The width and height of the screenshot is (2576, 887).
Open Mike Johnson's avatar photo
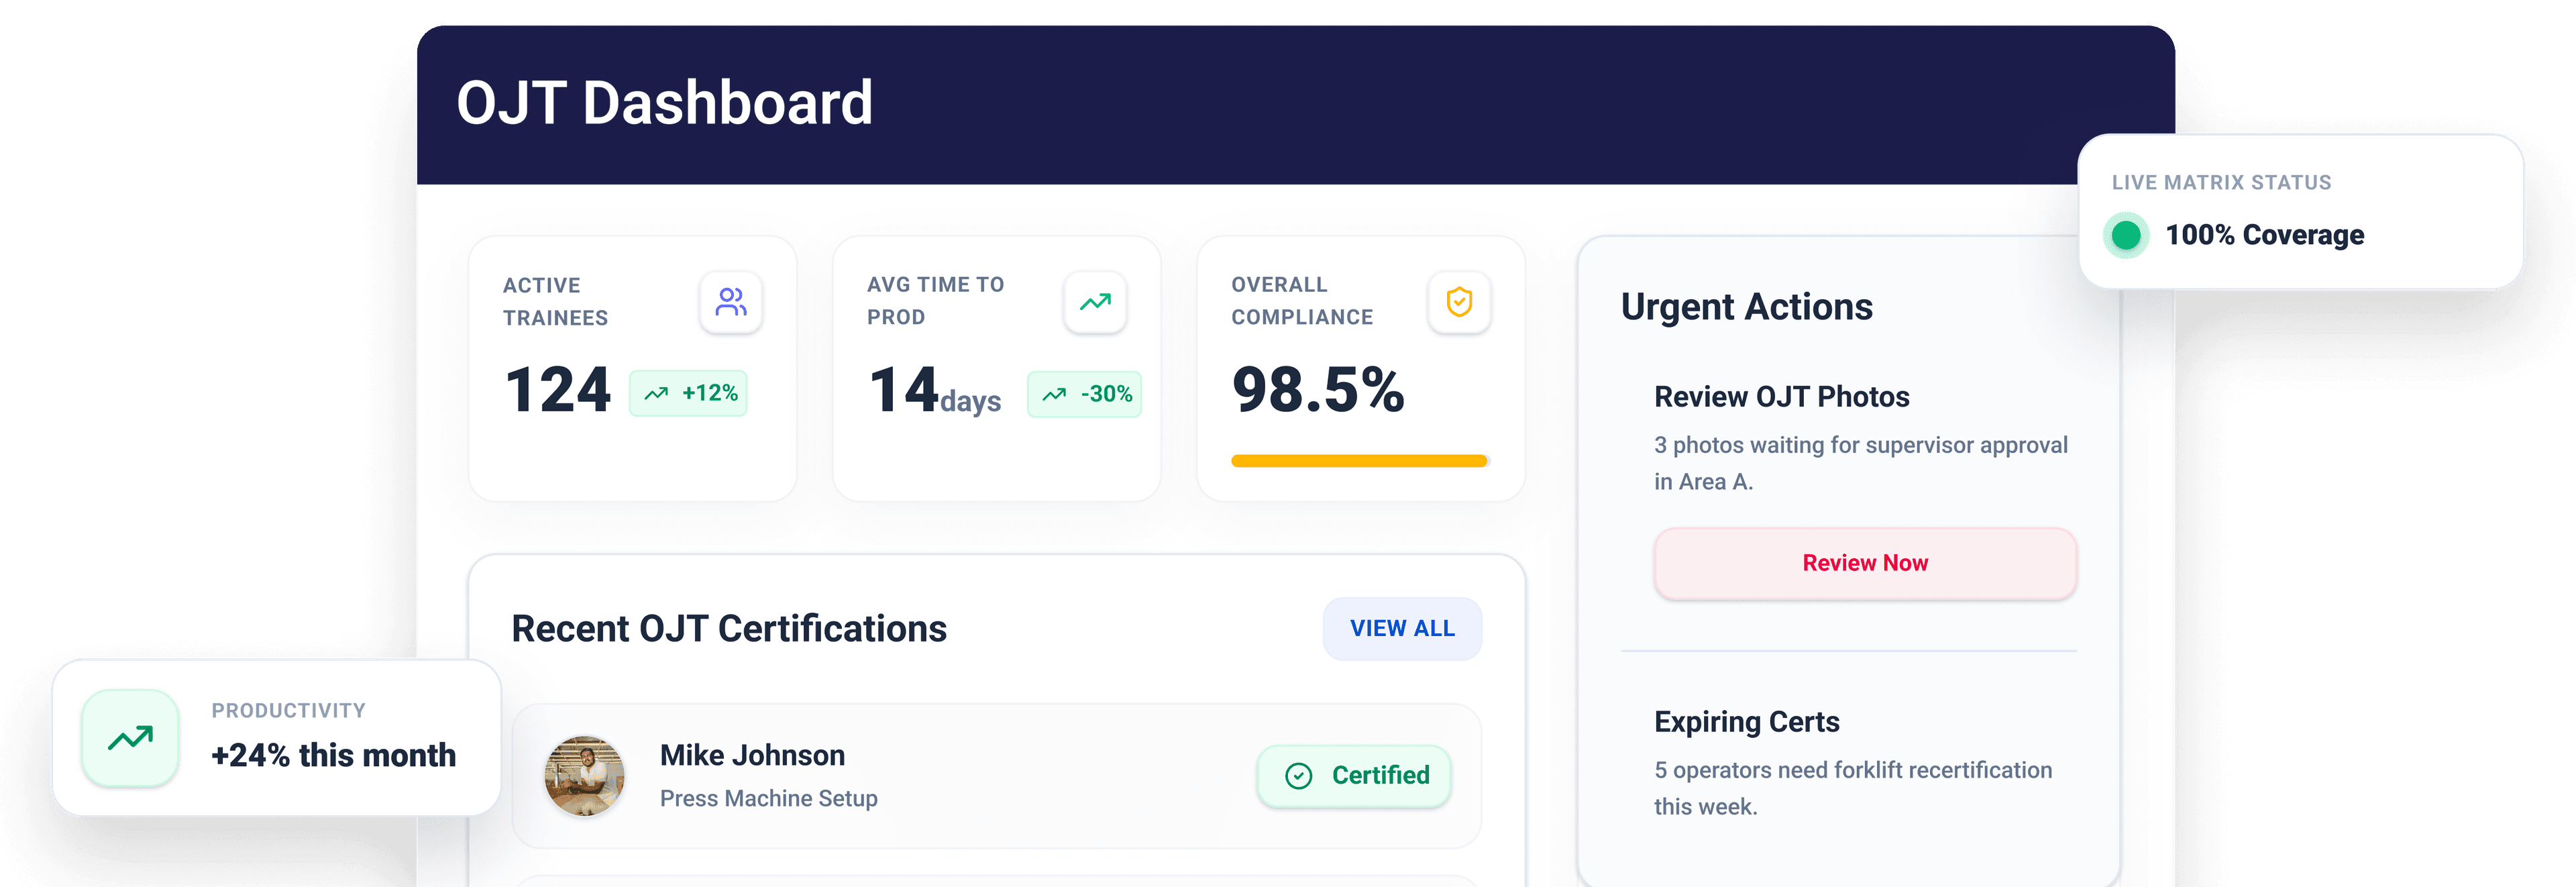(x=584, y=776)
